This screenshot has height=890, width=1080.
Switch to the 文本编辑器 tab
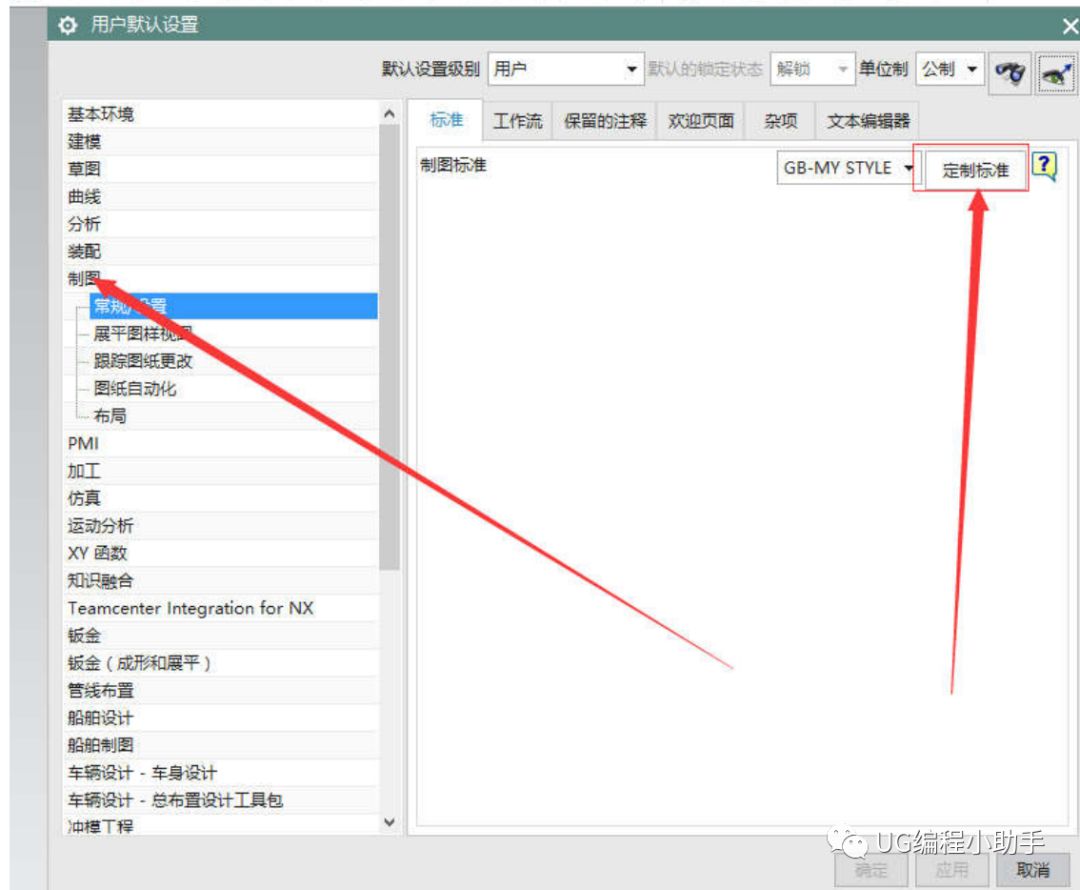click(x=870, y=119)
